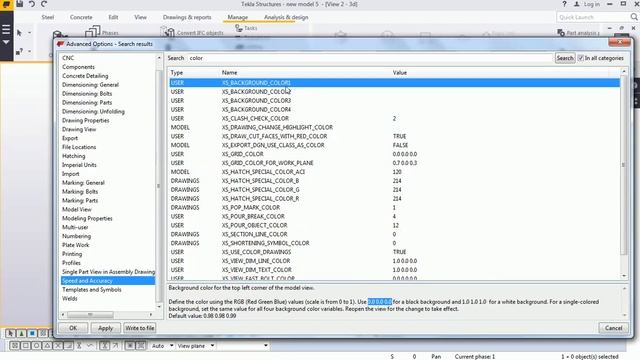Viewport: 640px width, 360px height.
Task: Click the Undo arrow icon
Action: click(x=32, y=4)
